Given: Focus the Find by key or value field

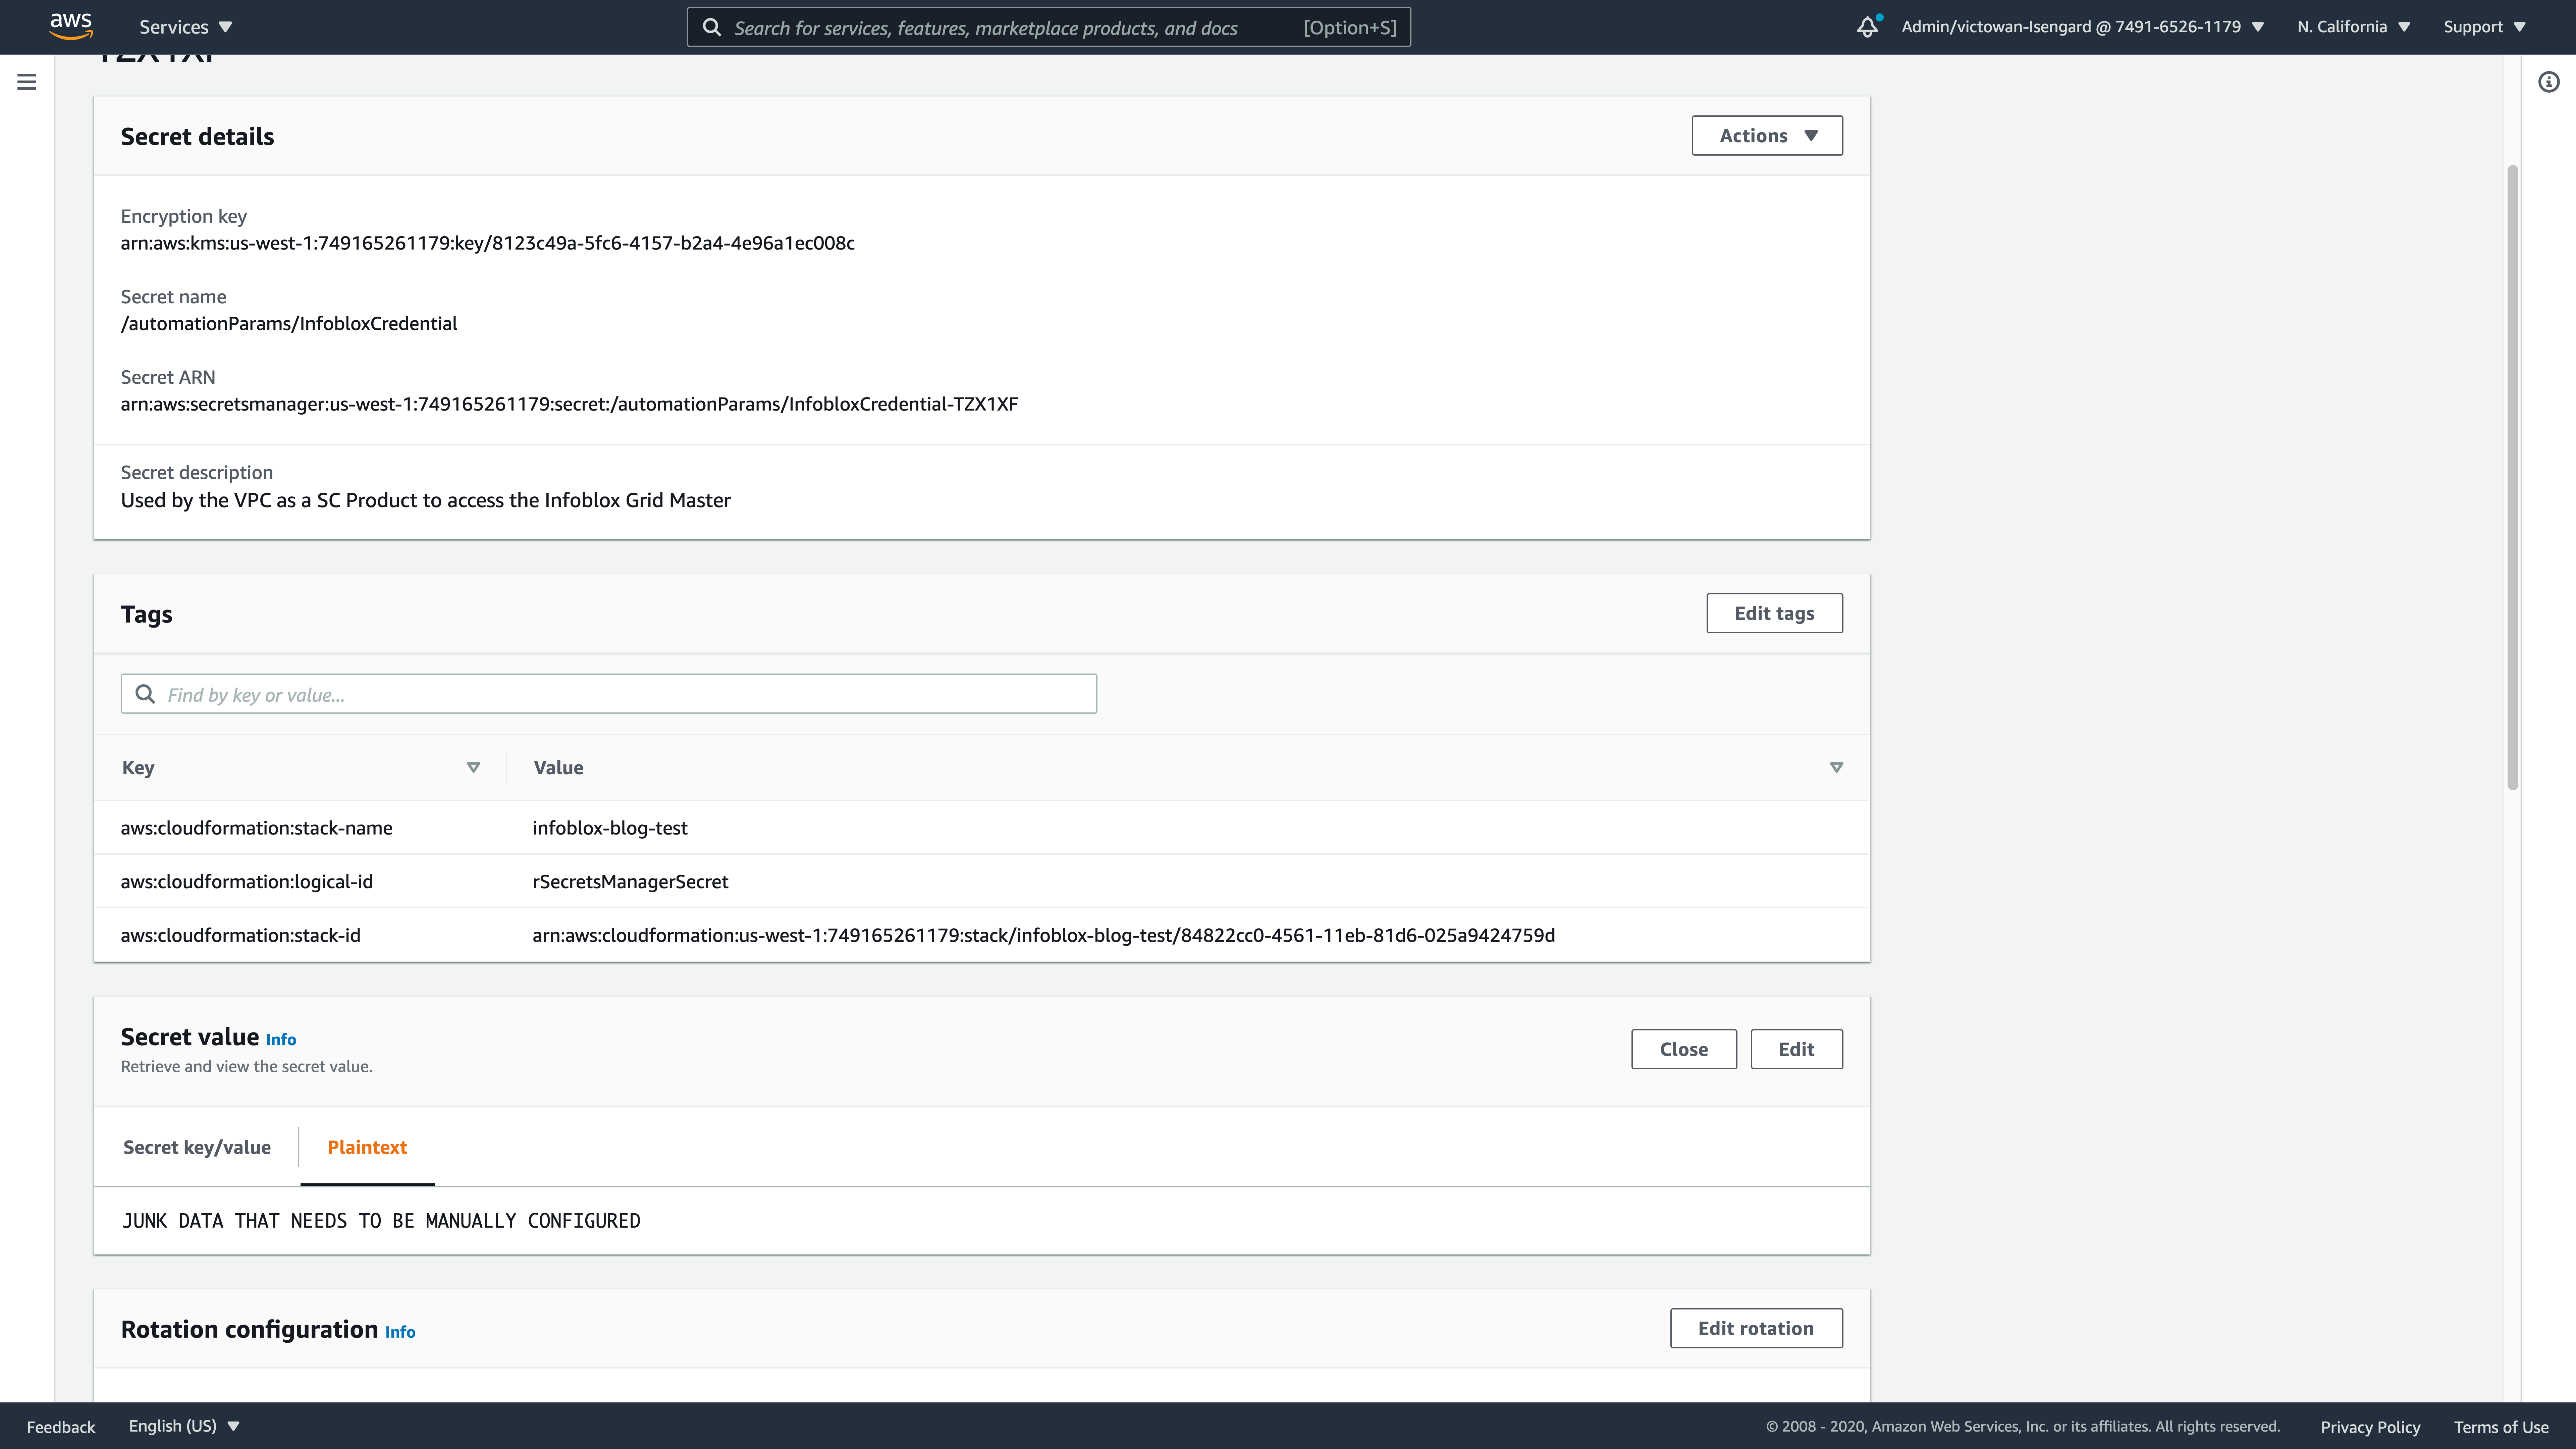Looking at the screenshot, I should coord(609,694).
